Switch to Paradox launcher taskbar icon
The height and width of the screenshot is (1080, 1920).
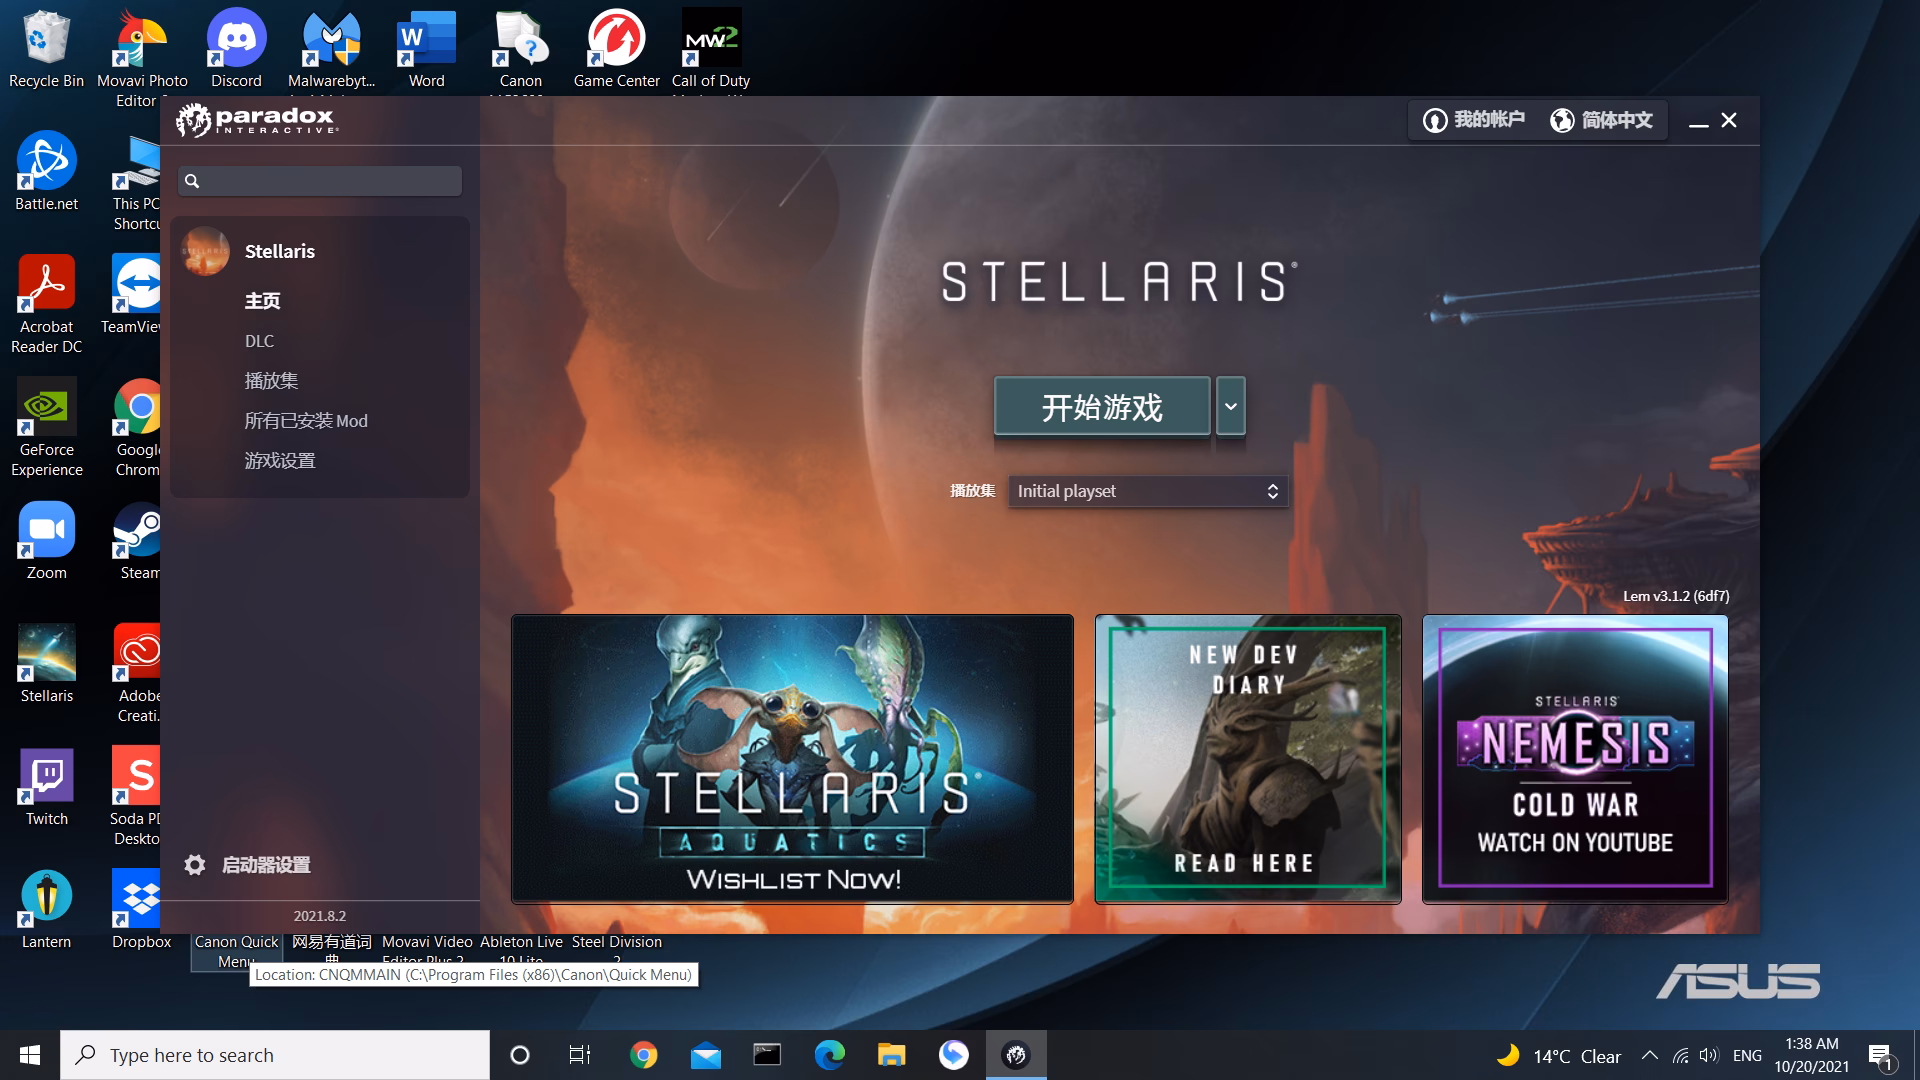coord(1016,1055)
